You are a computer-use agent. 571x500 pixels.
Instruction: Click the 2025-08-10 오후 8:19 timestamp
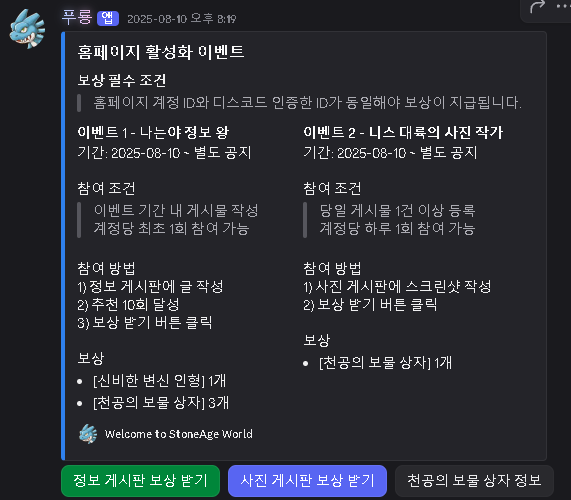[181, 19]
